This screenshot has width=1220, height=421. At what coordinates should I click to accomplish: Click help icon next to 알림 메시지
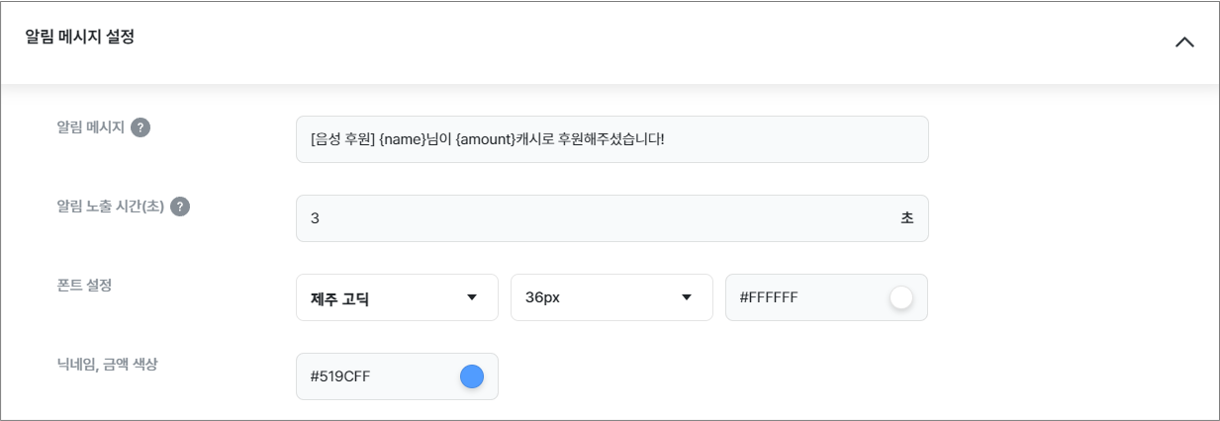[x=141, y=128]
